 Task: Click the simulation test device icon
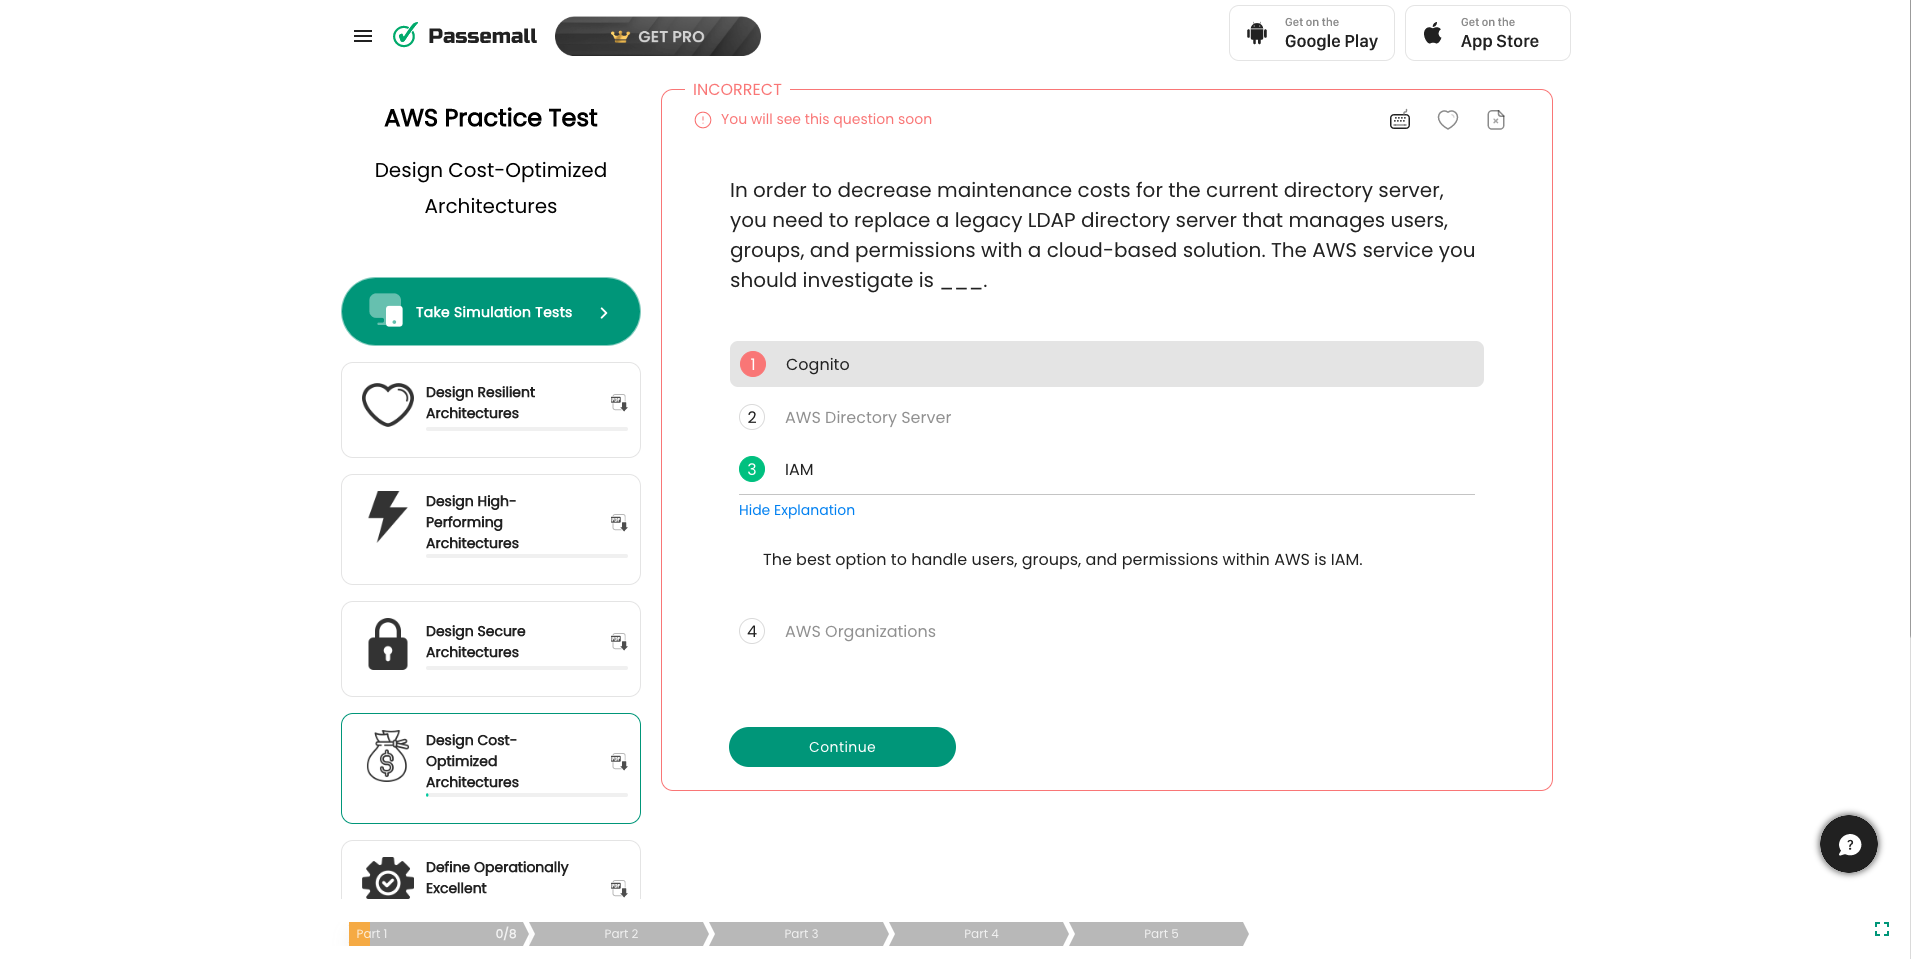coord(386,310)
